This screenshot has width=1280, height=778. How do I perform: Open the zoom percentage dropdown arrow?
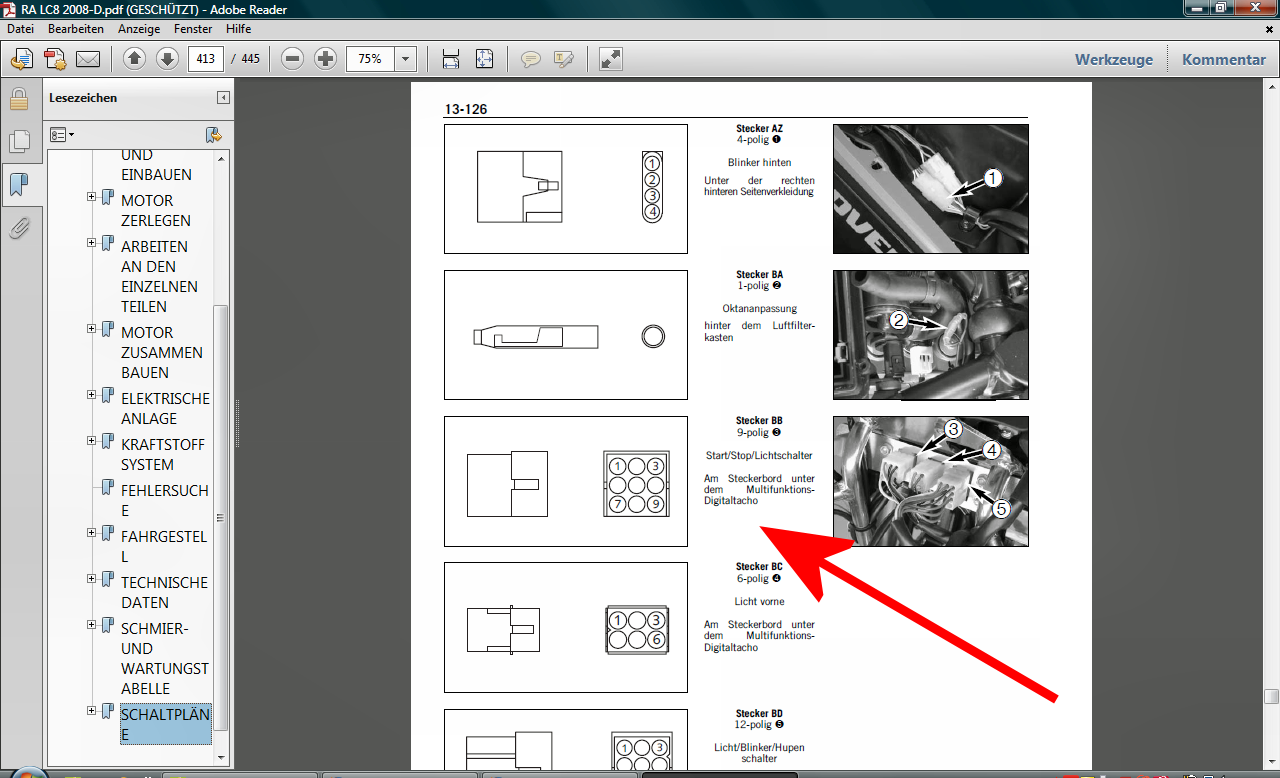(405, 59)
